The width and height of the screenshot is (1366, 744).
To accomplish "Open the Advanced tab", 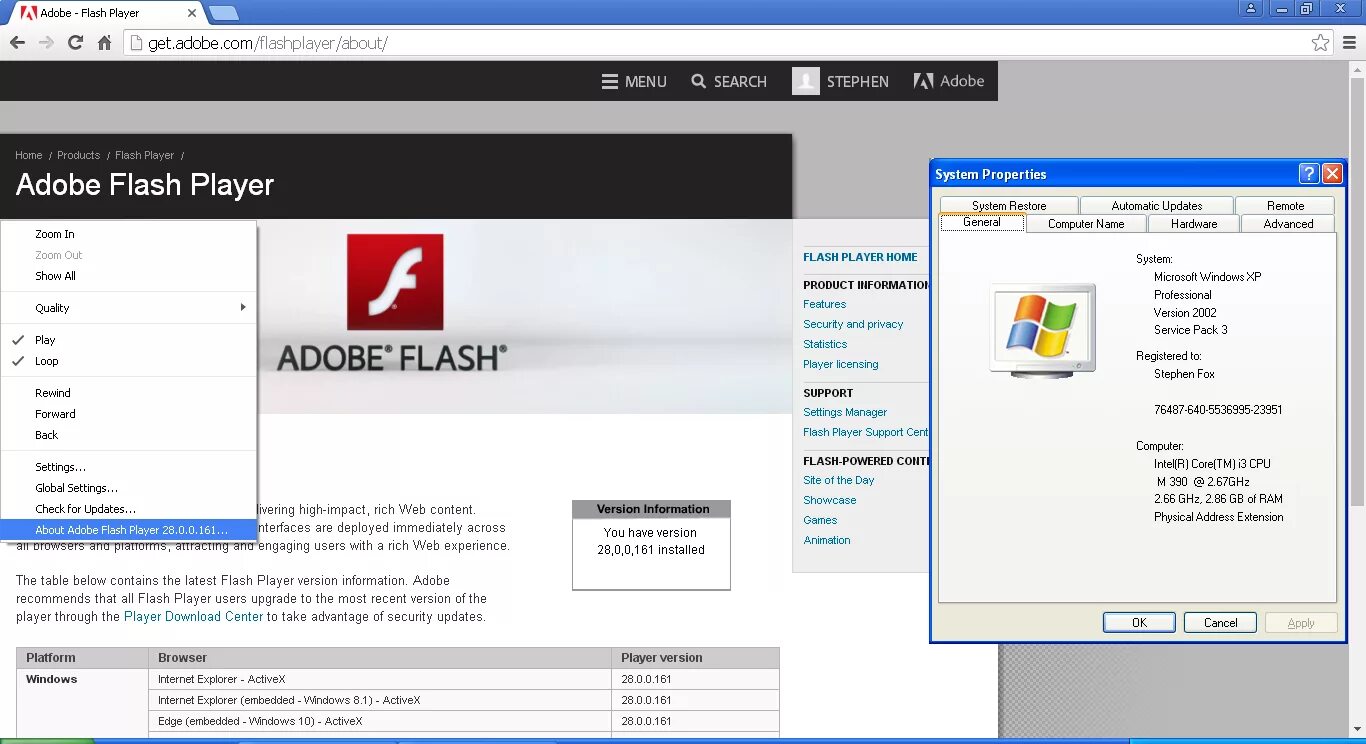I will [1288, 223].
